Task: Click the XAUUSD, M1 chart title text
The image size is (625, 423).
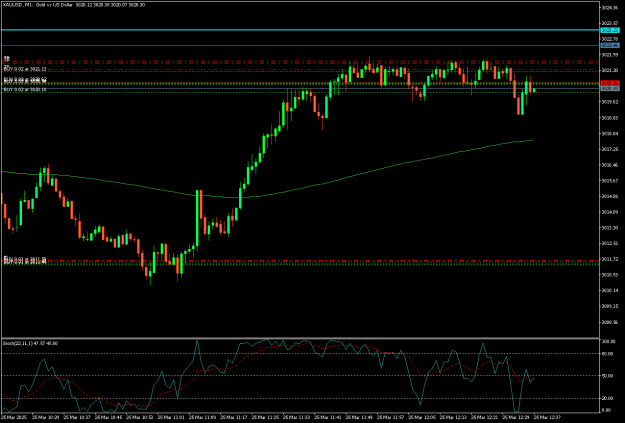Action: [74, 5]
